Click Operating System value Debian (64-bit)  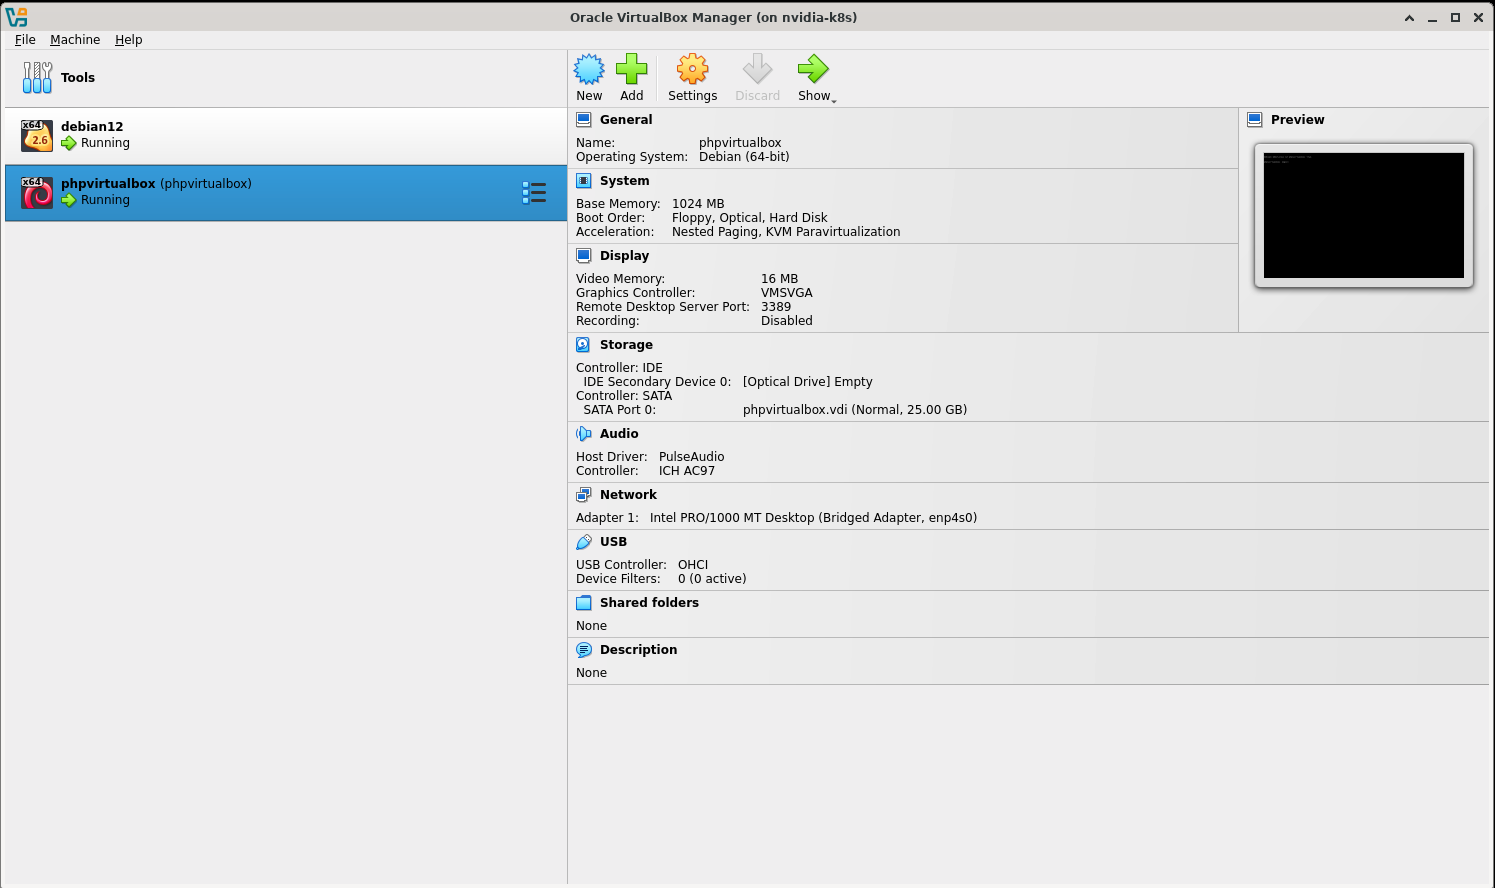pos(744,157)
